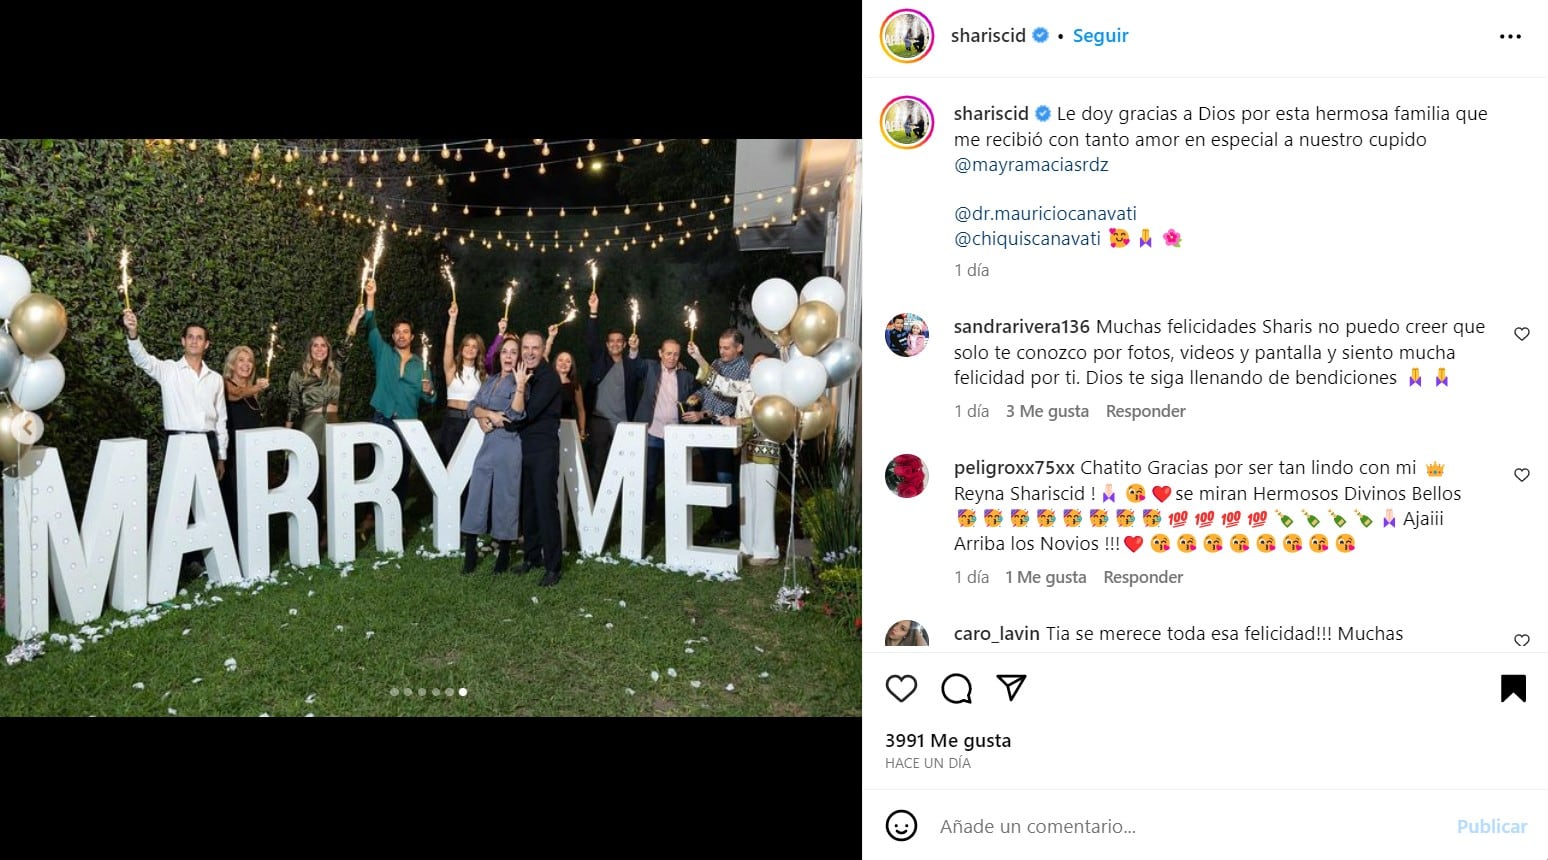
Task: Click the Seguir follow button
Action: click(x=1100, y=36)
